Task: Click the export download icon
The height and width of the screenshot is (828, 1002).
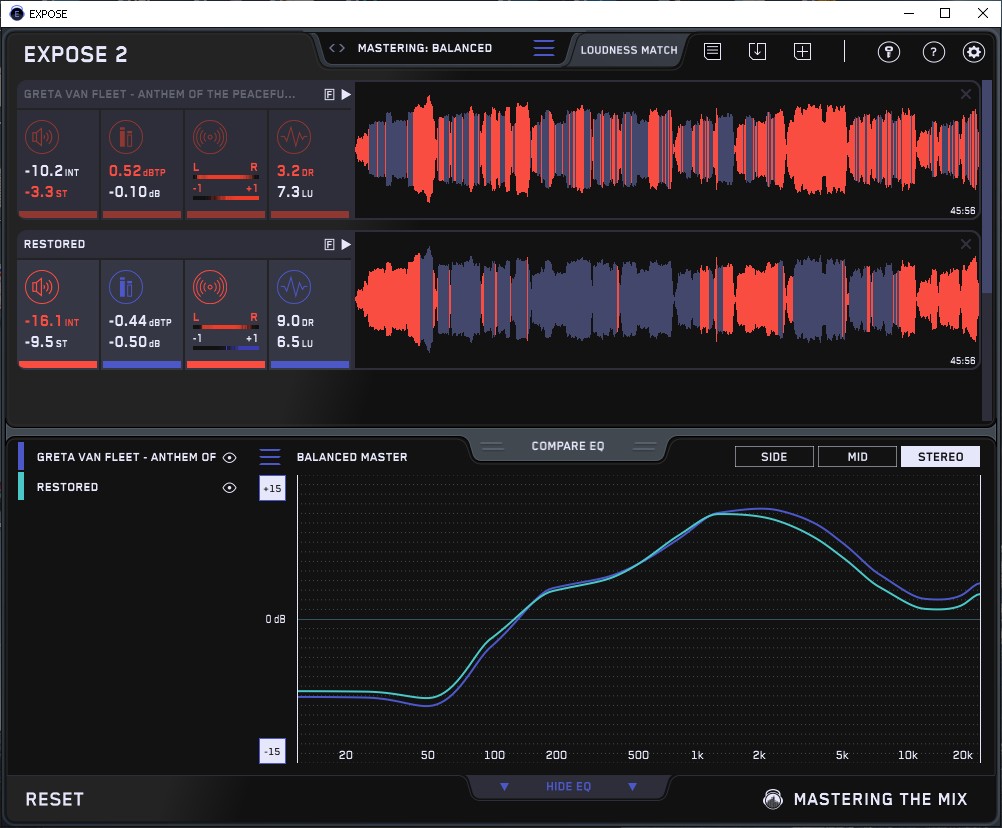Action: pos(757,51)
